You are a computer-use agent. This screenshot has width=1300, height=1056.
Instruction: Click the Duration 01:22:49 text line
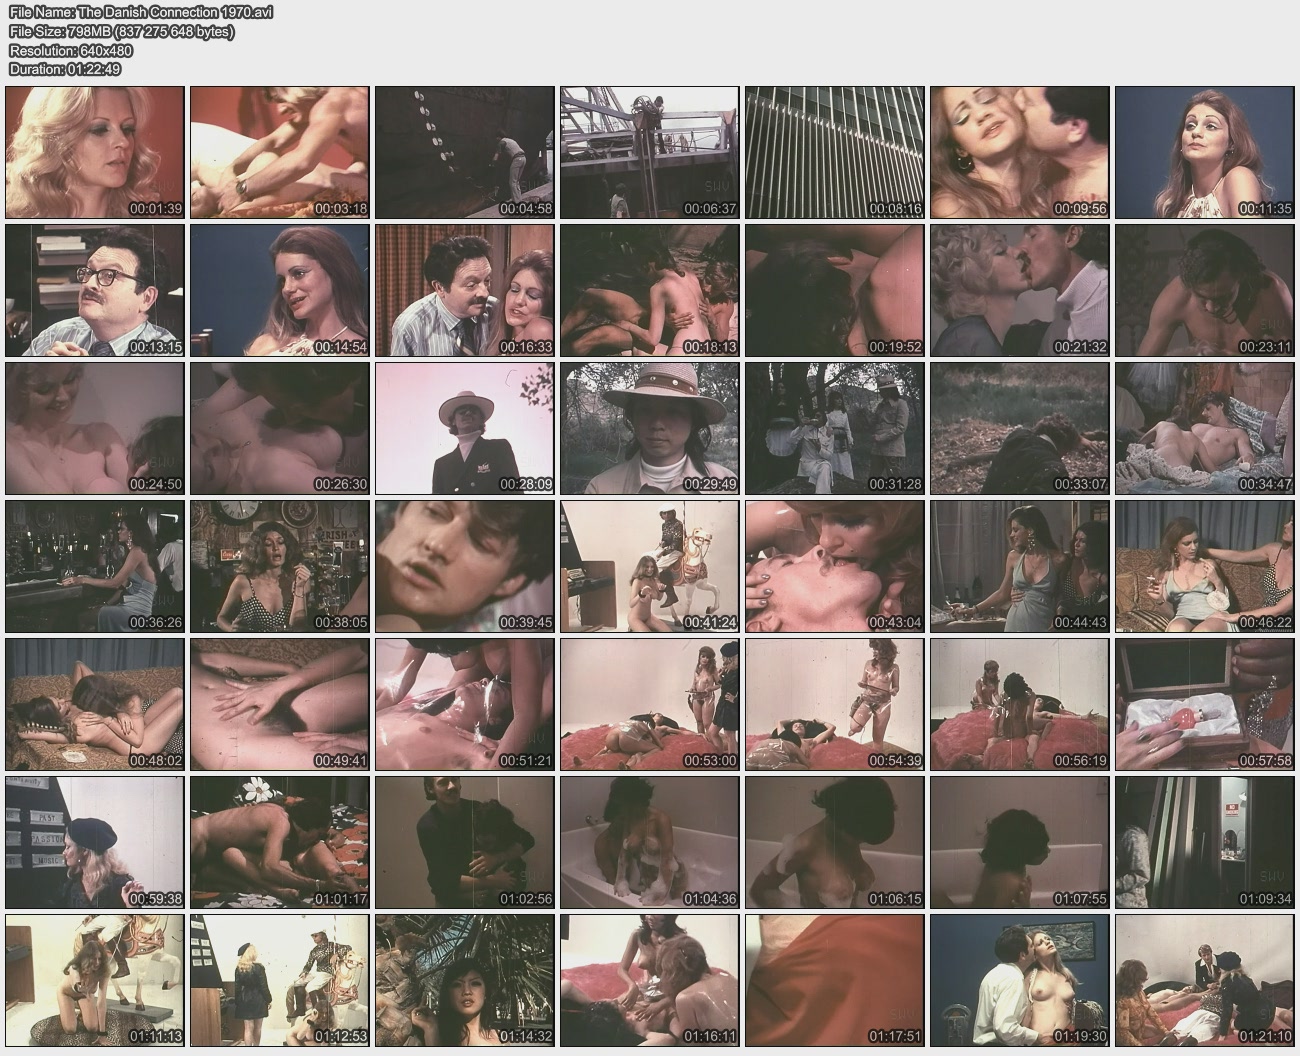[x=65, y=69]
